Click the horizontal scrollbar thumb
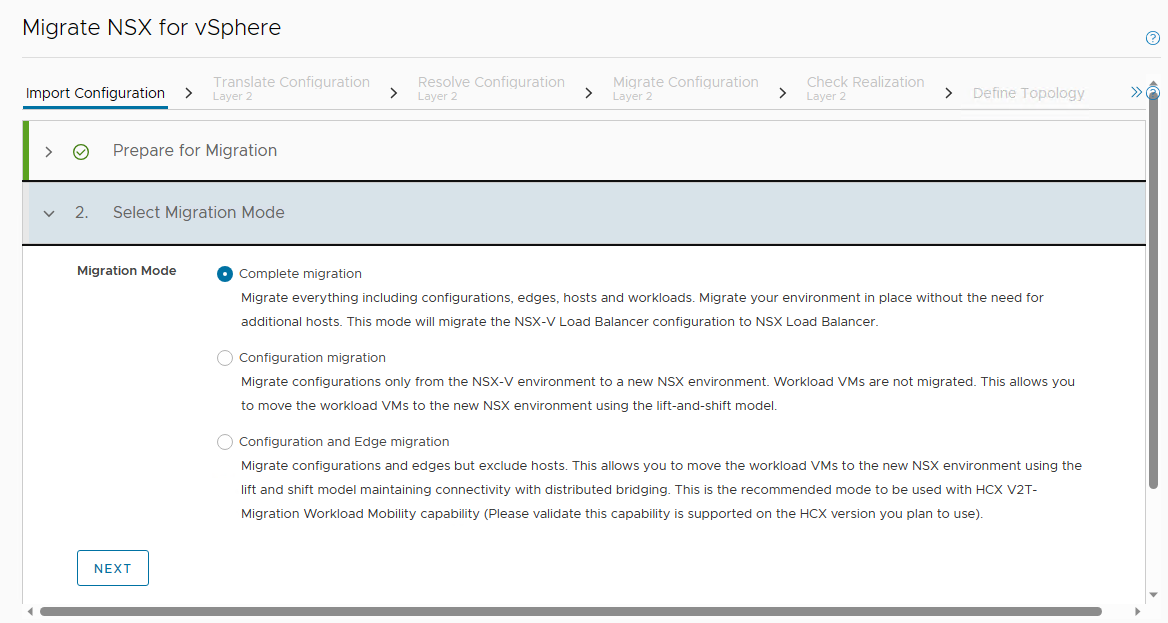Image resolution: width=1168 pixels, height=623 pixels. click(571, 611)
